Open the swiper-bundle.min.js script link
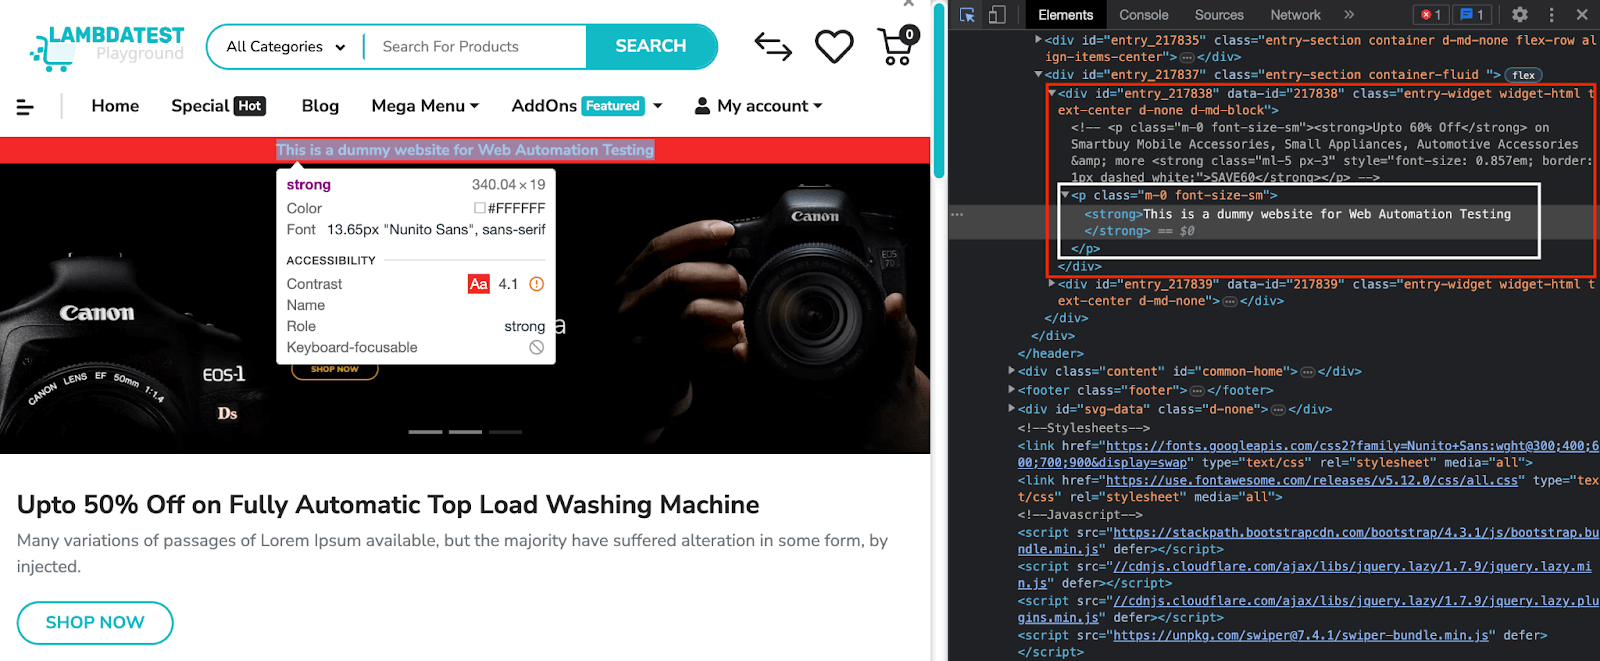 (1302, 636)
